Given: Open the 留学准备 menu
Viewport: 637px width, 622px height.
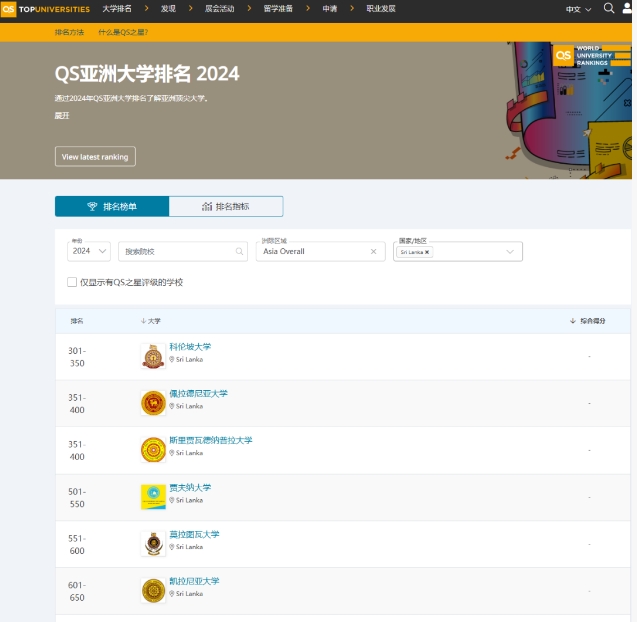Looking at the screenshot, I should coord(278,9).
